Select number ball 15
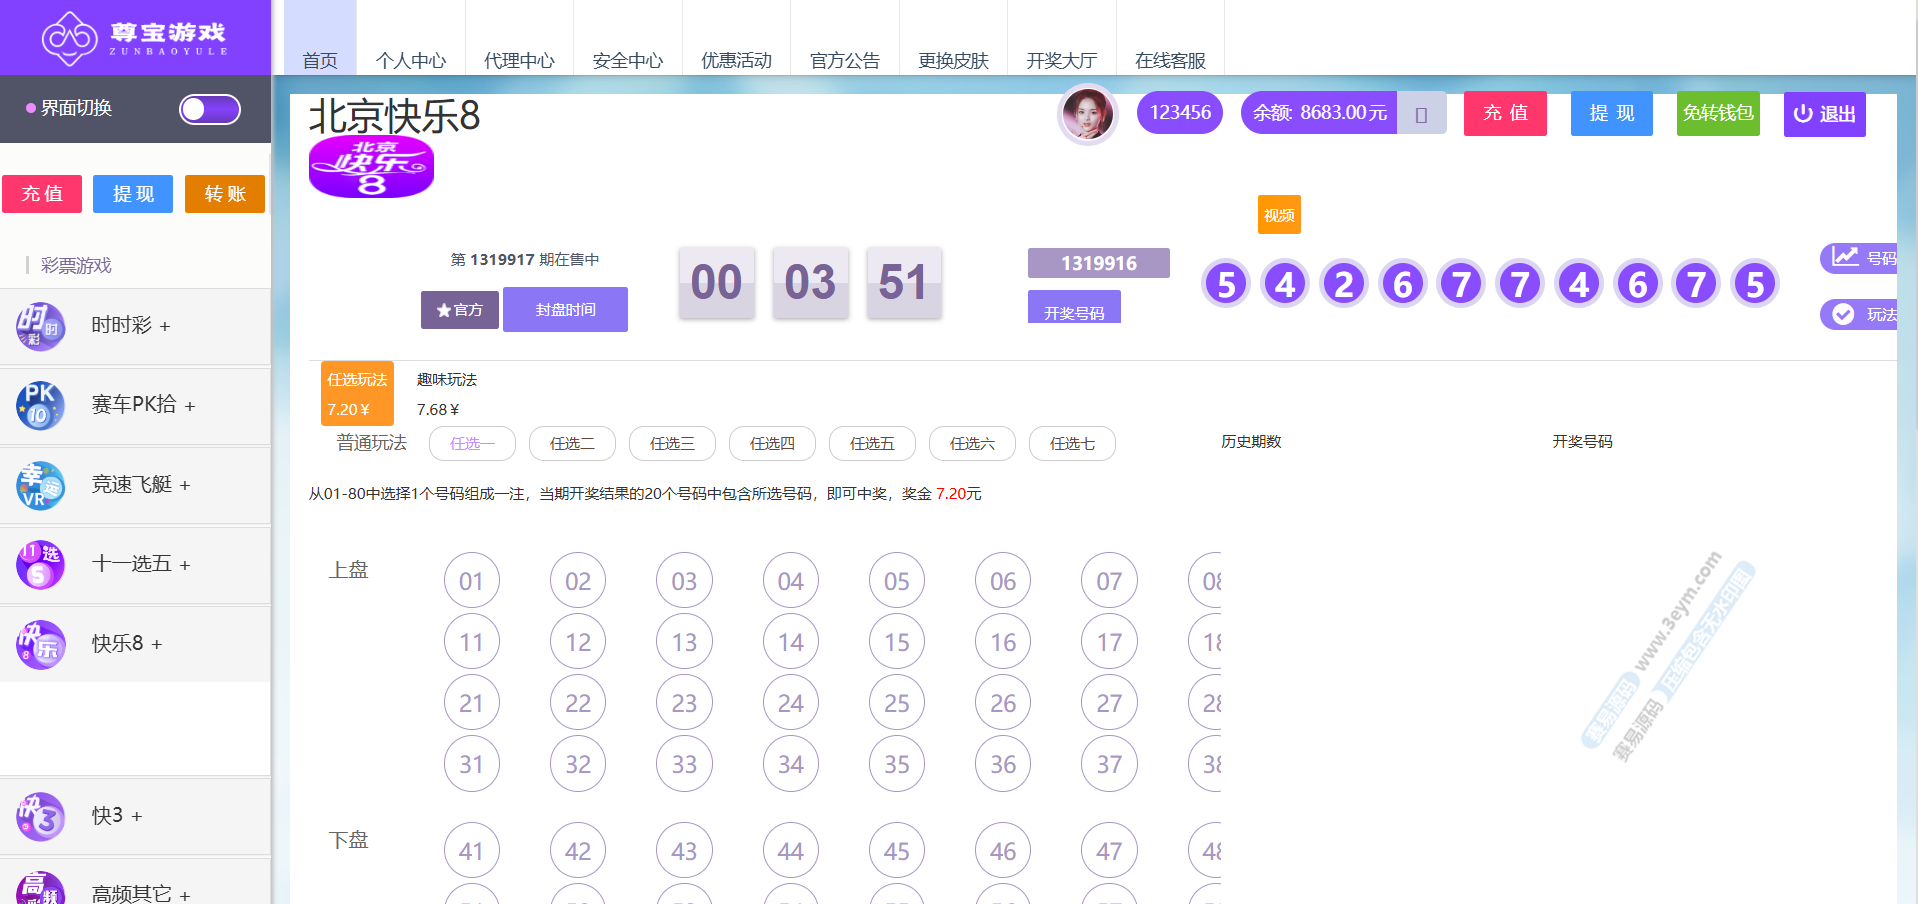The height and width of the screenshot is (904, 1918). tap(896, 642)
